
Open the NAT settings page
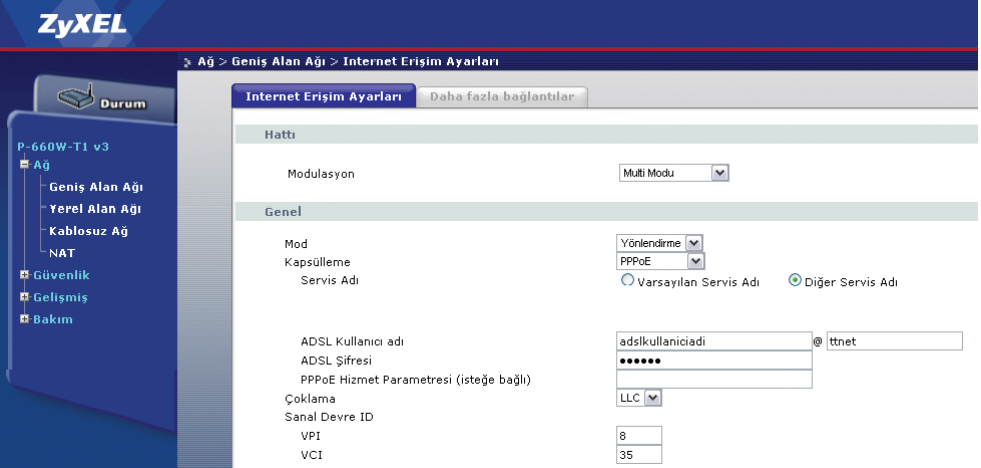[63, 253]
